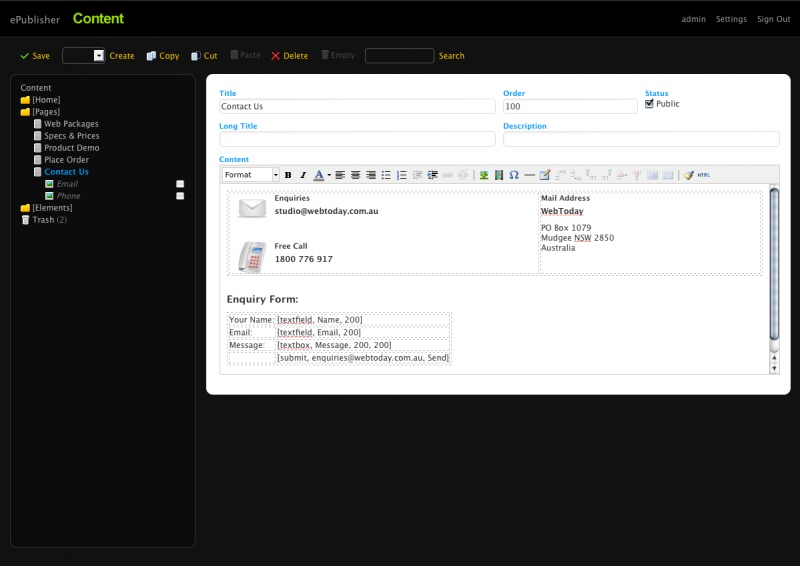Click the Save button
Screen dimensions: 800x566
pyautogui.click(x=35, y=56)
